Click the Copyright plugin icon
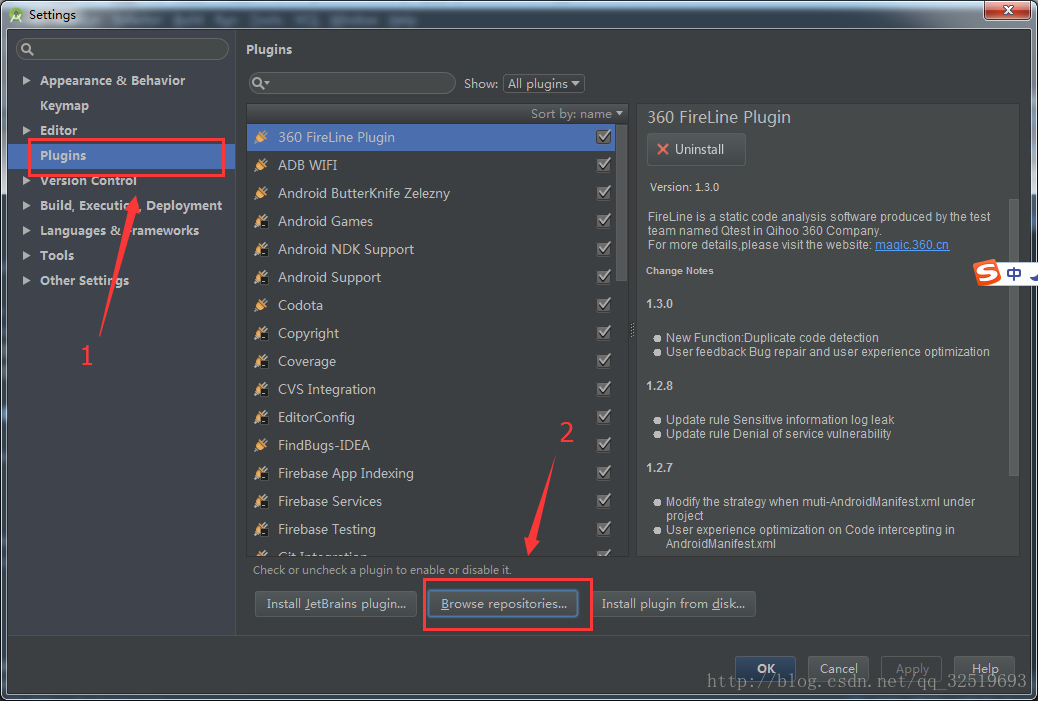The height and width of the screenshot is (701, 1038). click(x=261, y=333)
